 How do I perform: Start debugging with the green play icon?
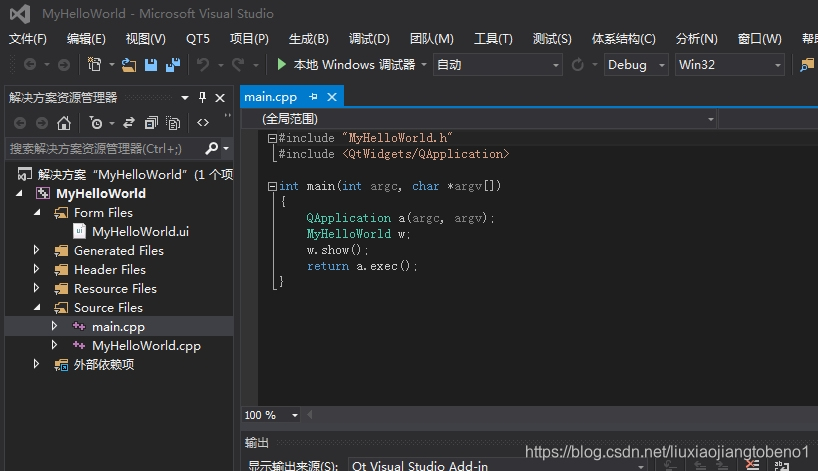[282, 64]
